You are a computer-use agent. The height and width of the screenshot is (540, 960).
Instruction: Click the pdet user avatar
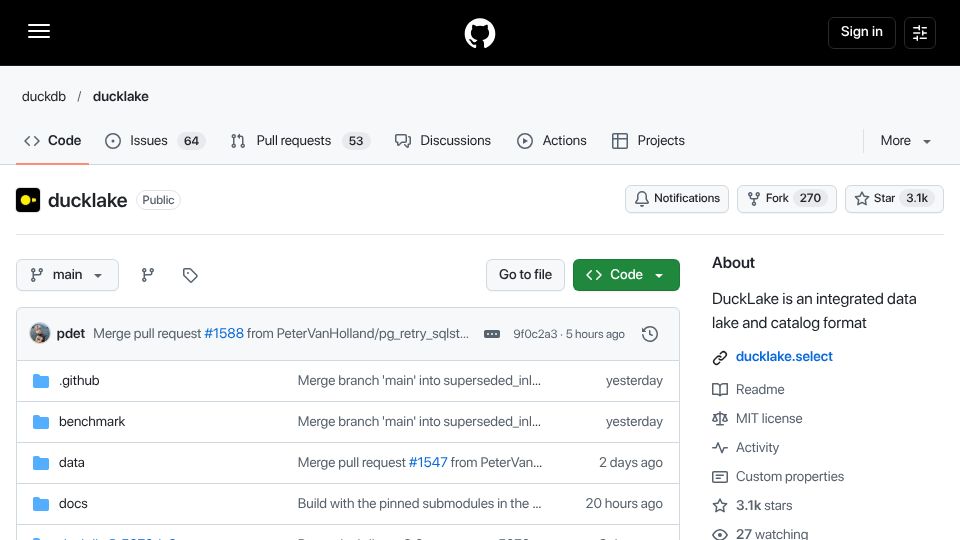coord(40,333)
